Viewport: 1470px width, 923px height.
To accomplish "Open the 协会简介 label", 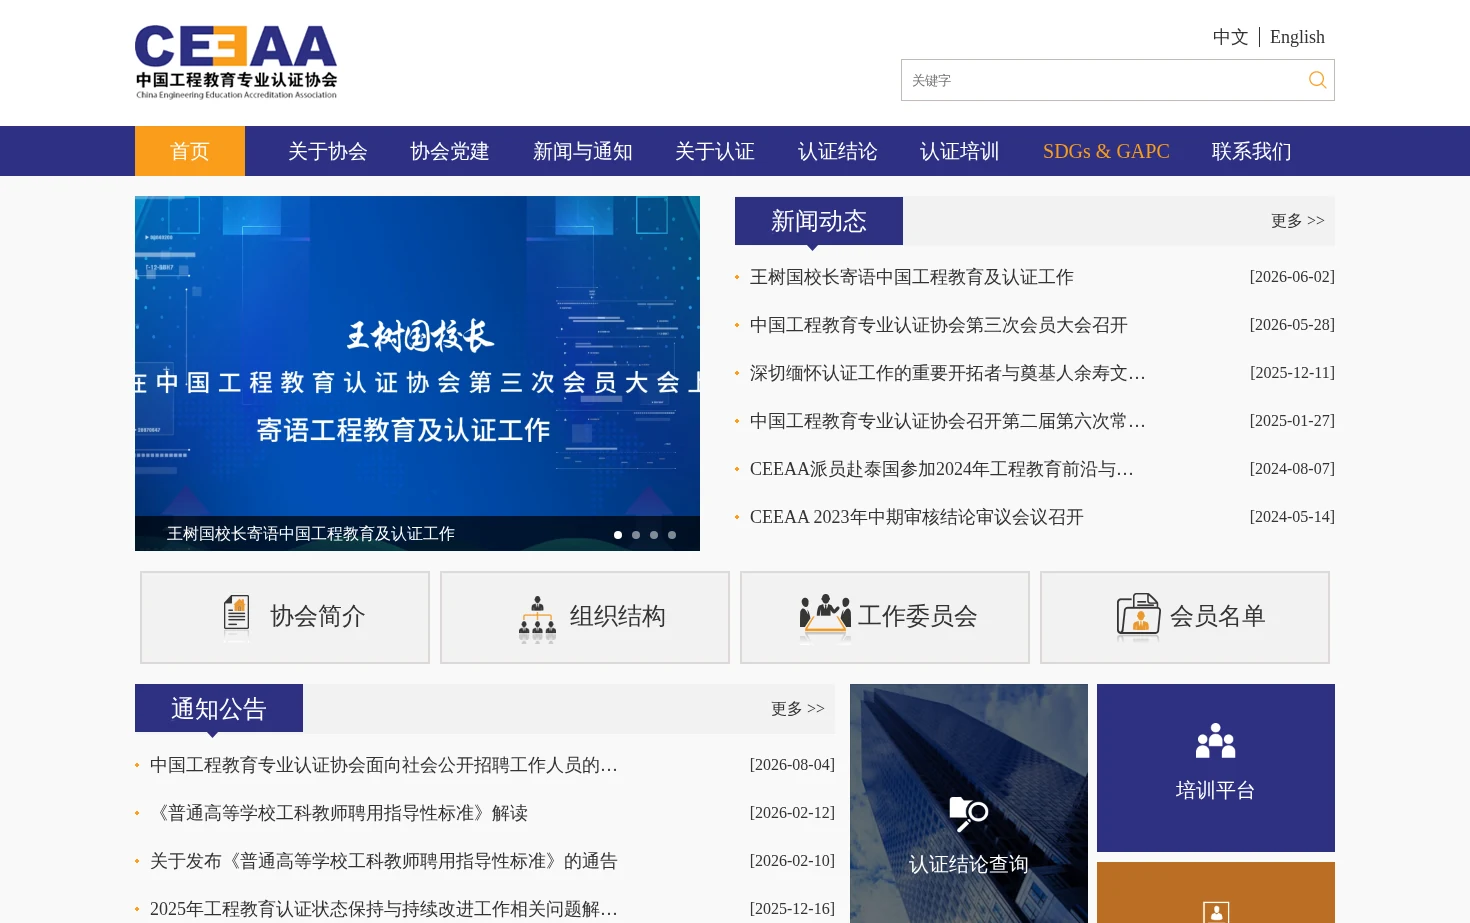I will pyautogui.click(x=318, y=616).
